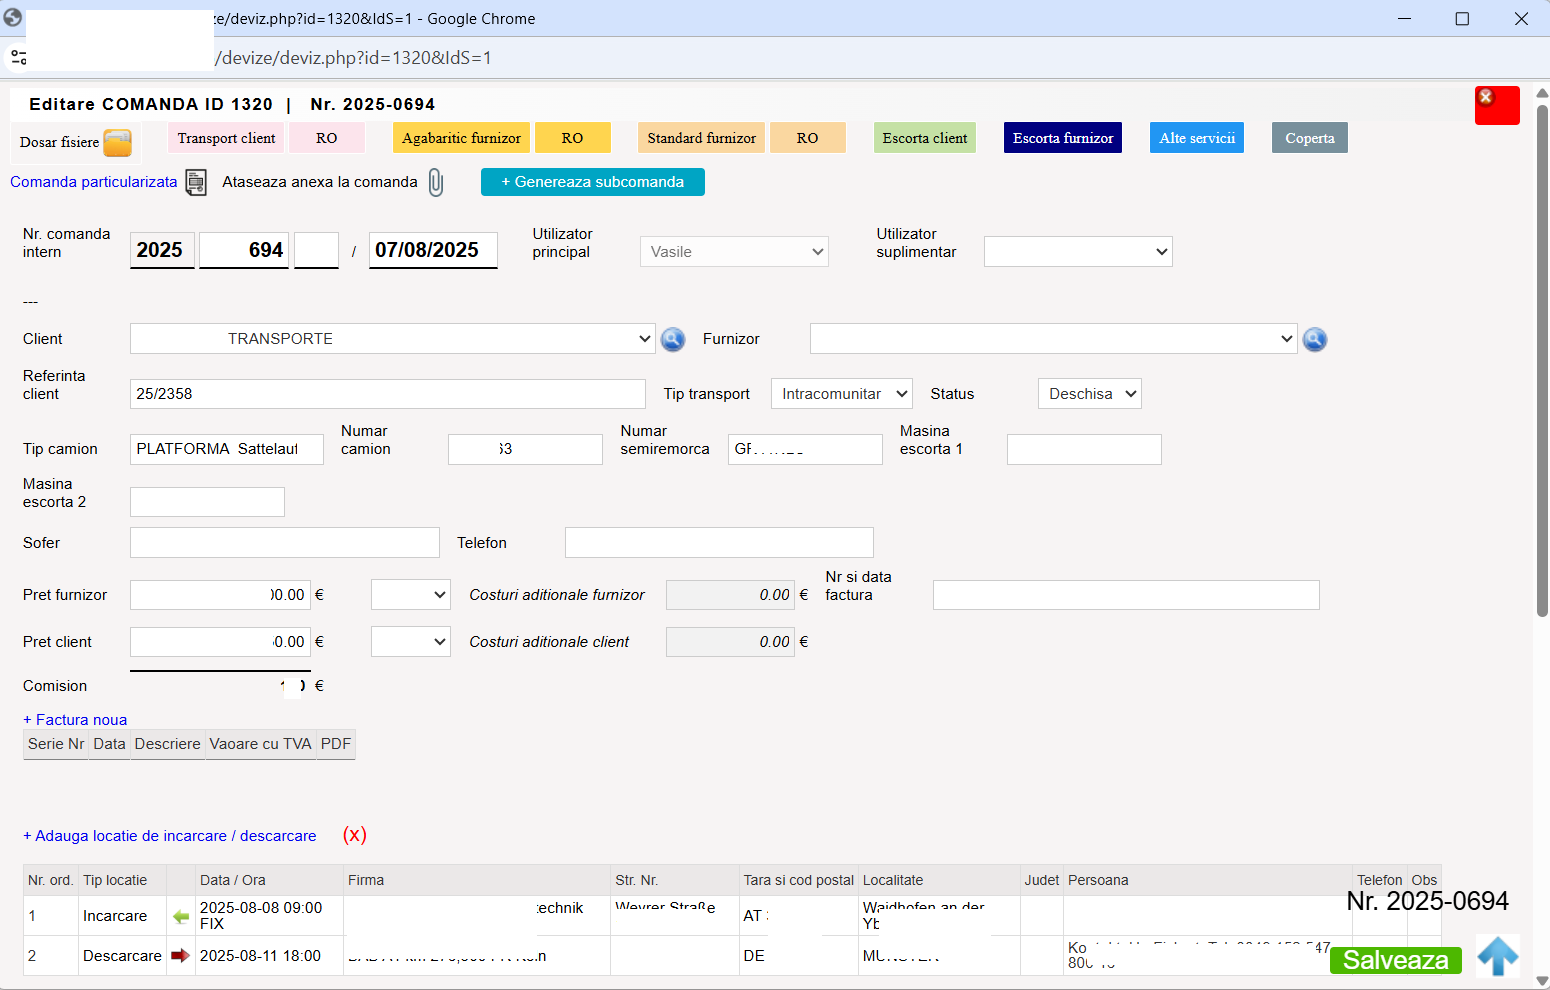This screenshot has height=990, width=1550.
Task: Click the Masina escorta 2 field
Action: [x=207, y=502]
